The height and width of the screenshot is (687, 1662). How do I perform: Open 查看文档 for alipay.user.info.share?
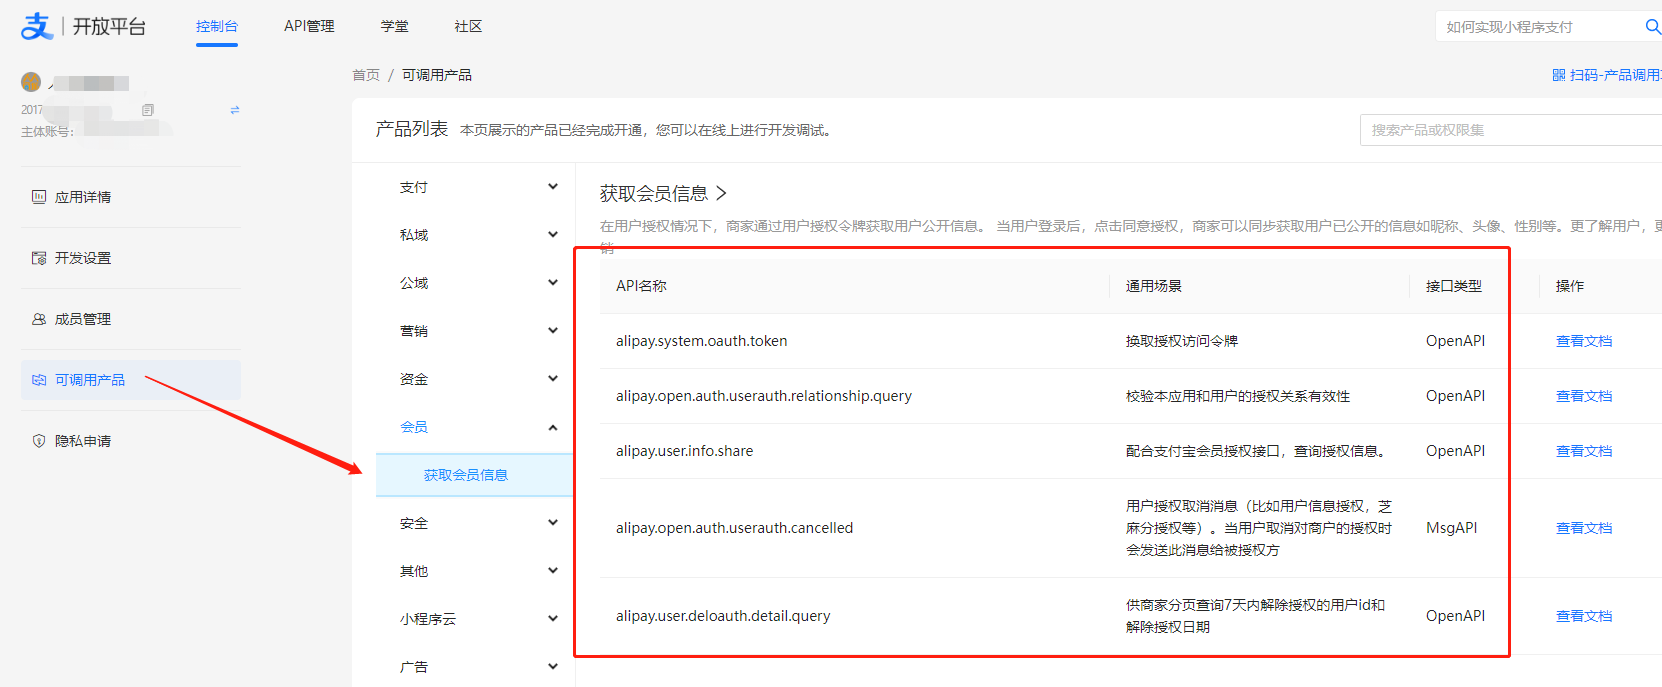pyautogui.click(x=1583, y=451)
